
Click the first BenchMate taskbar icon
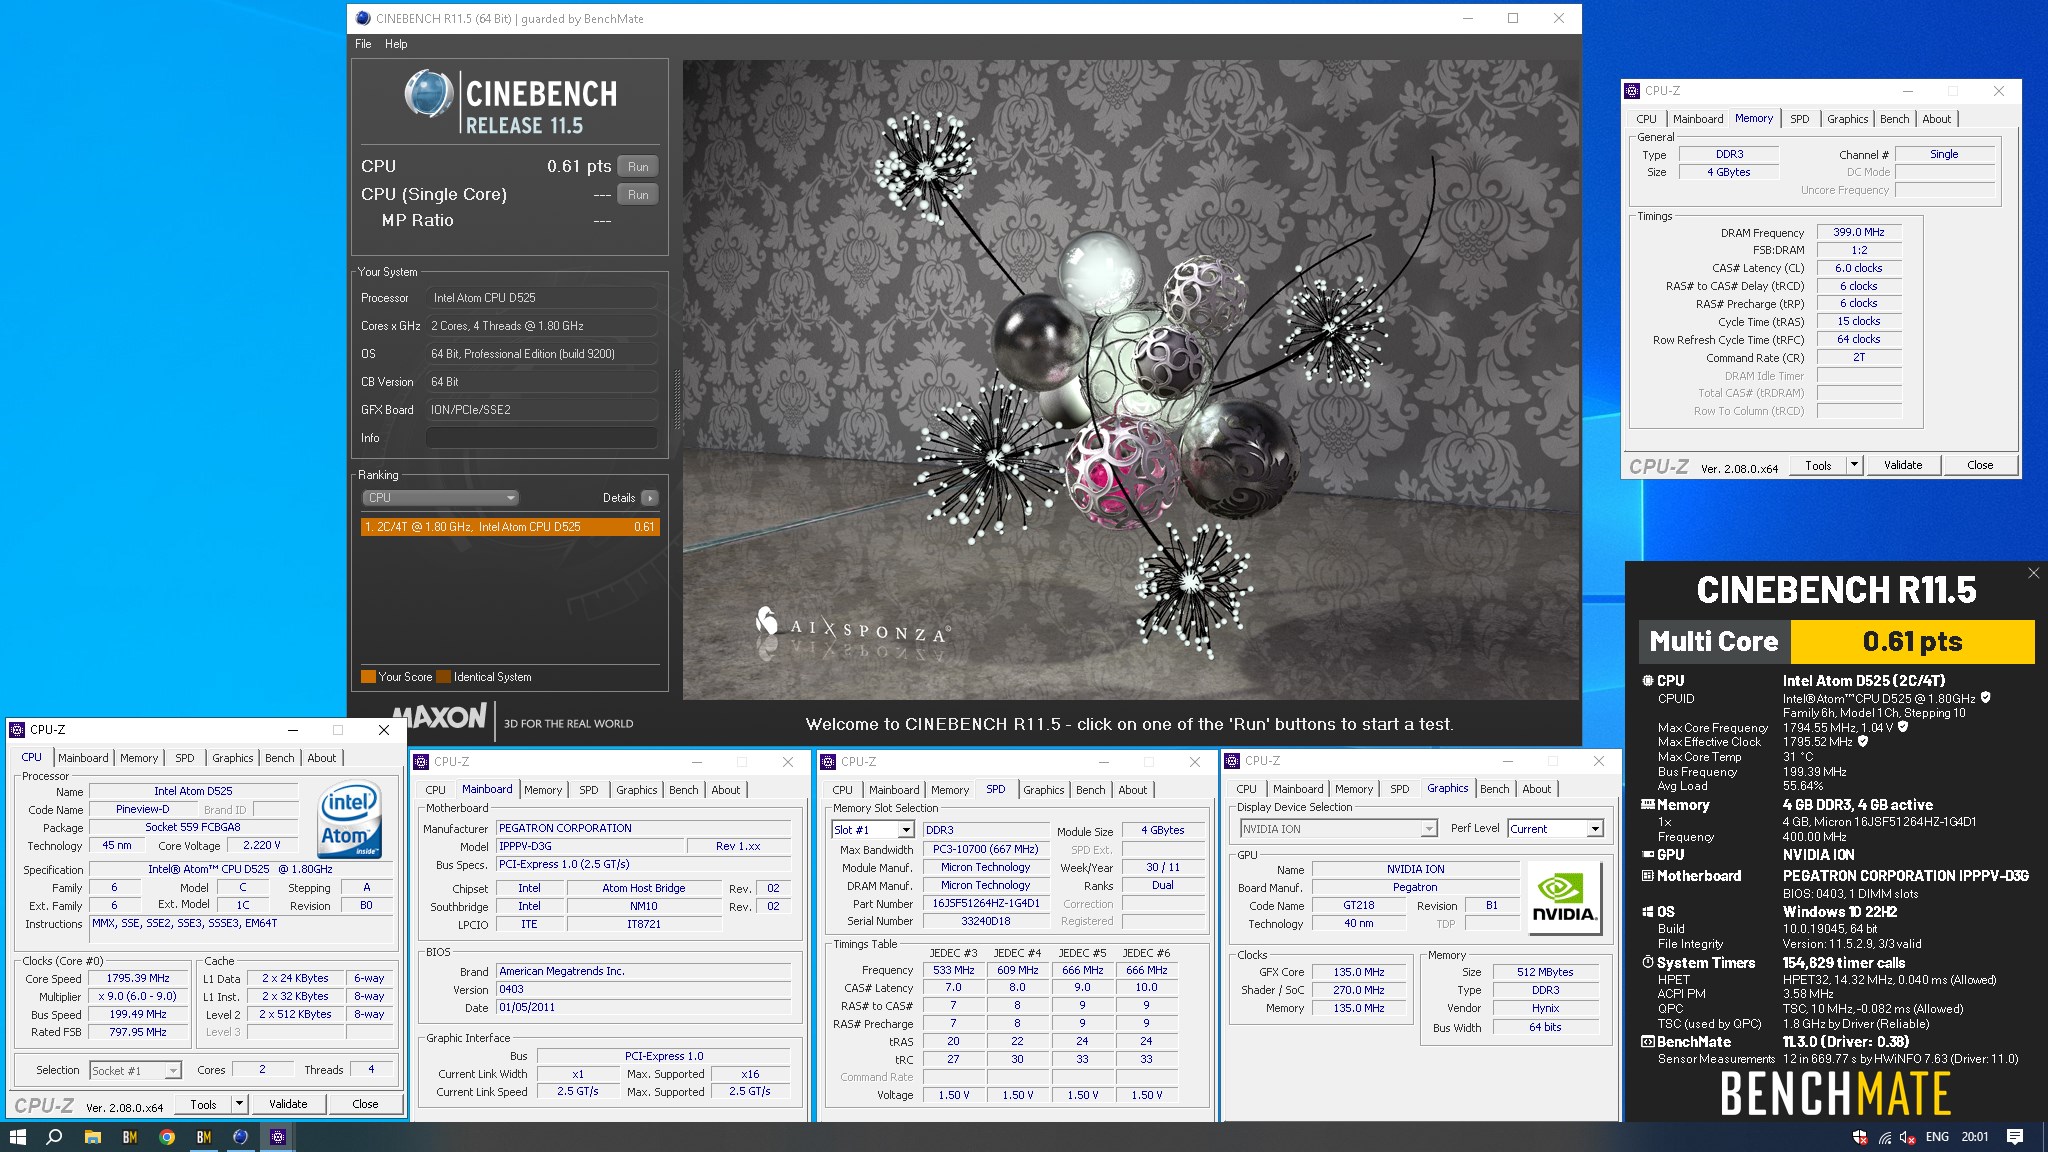[x=130, y=1137]
